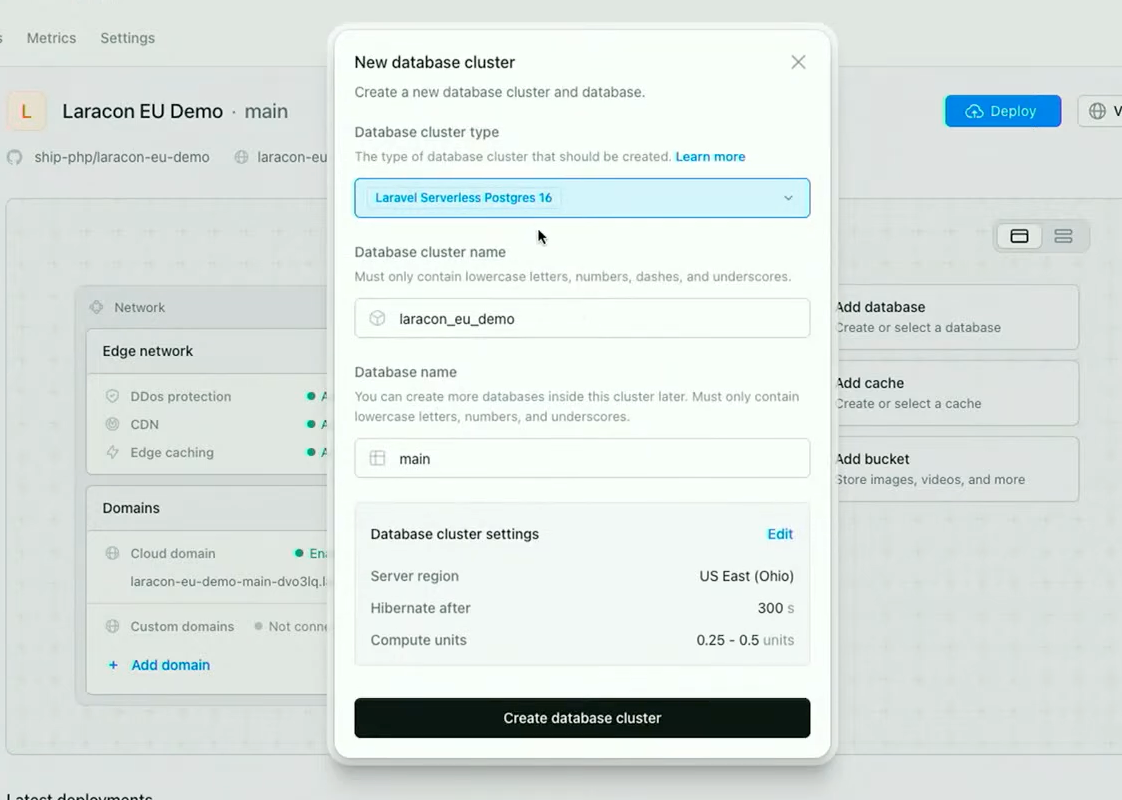1122x800 pixels.
Task: Click the main branch label
Action: tap(266, 112)
